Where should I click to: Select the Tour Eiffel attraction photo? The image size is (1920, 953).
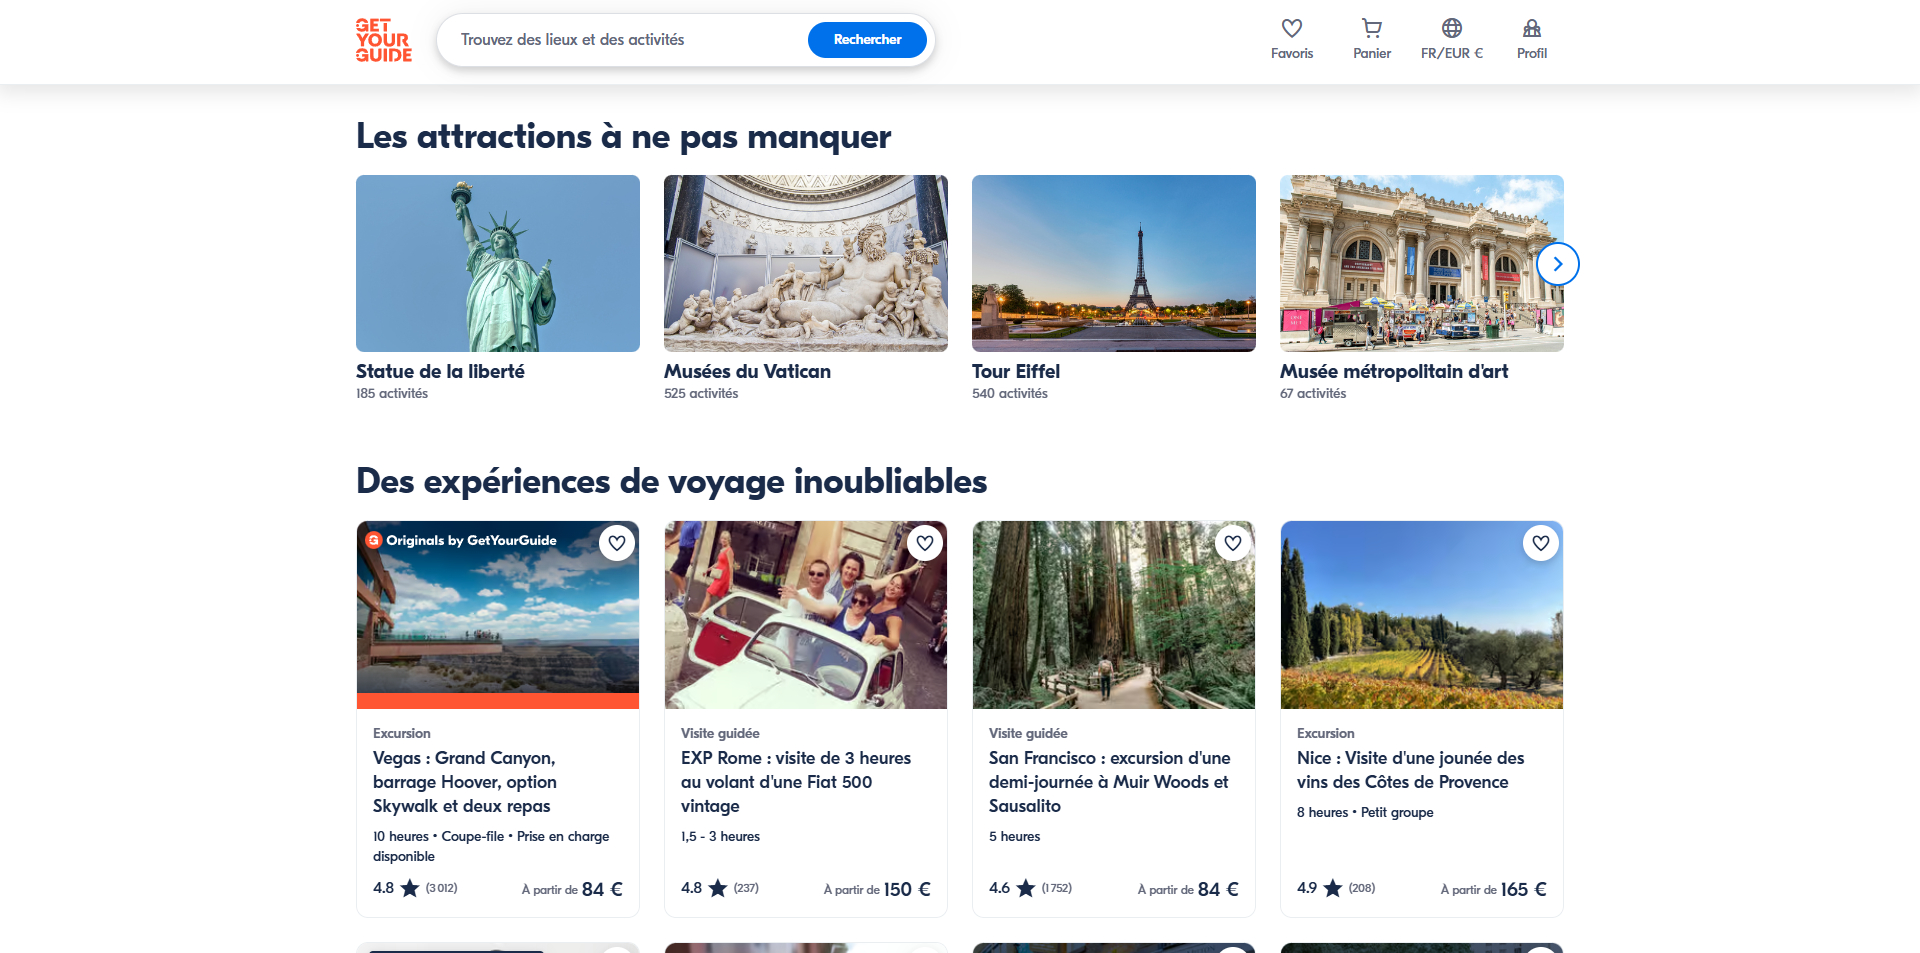pos(1114,263)
